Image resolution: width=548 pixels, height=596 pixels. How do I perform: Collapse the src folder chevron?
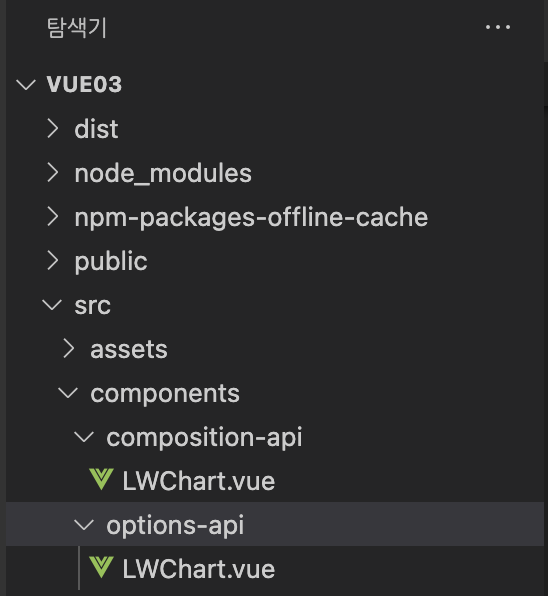point(52,305)
